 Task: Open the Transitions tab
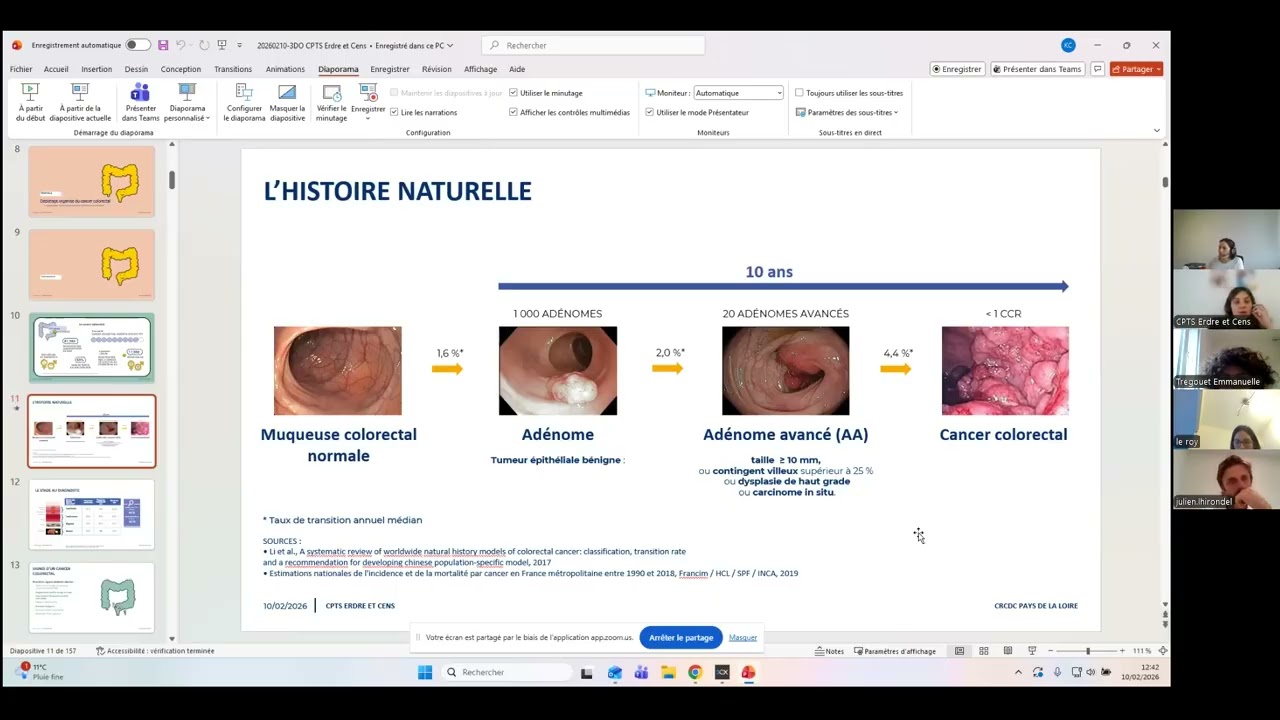(233, 69)
